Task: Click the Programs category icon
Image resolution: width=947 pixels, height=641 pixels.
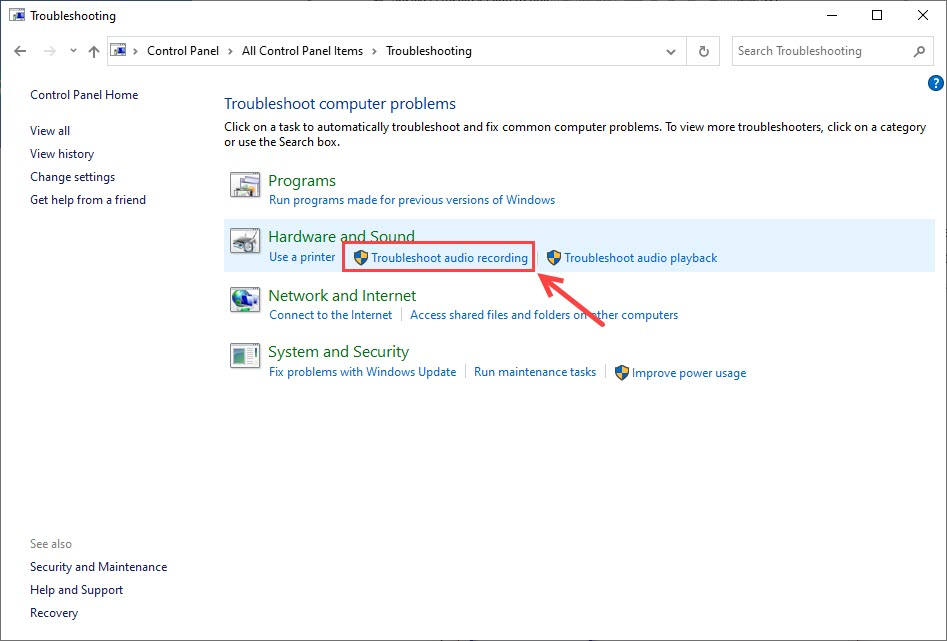Action: pyautogui.click(x=245, y=186)
